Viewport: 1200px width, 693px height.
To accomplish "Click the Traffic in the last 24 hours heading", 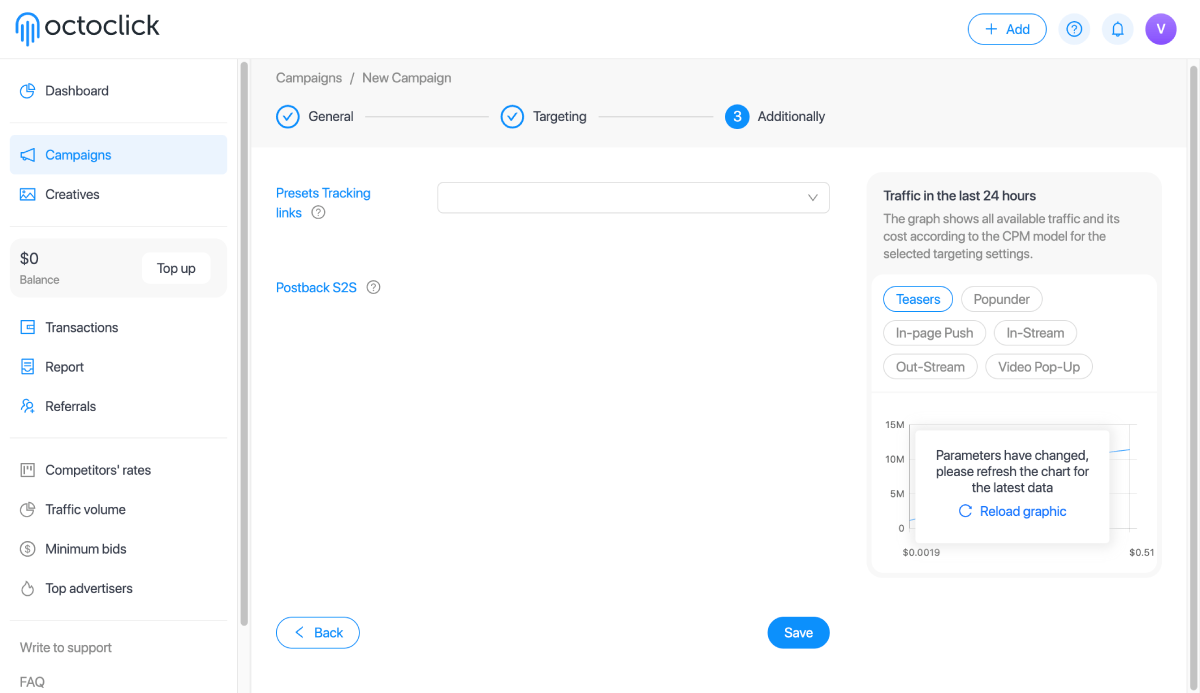I will tap(960, 196).
